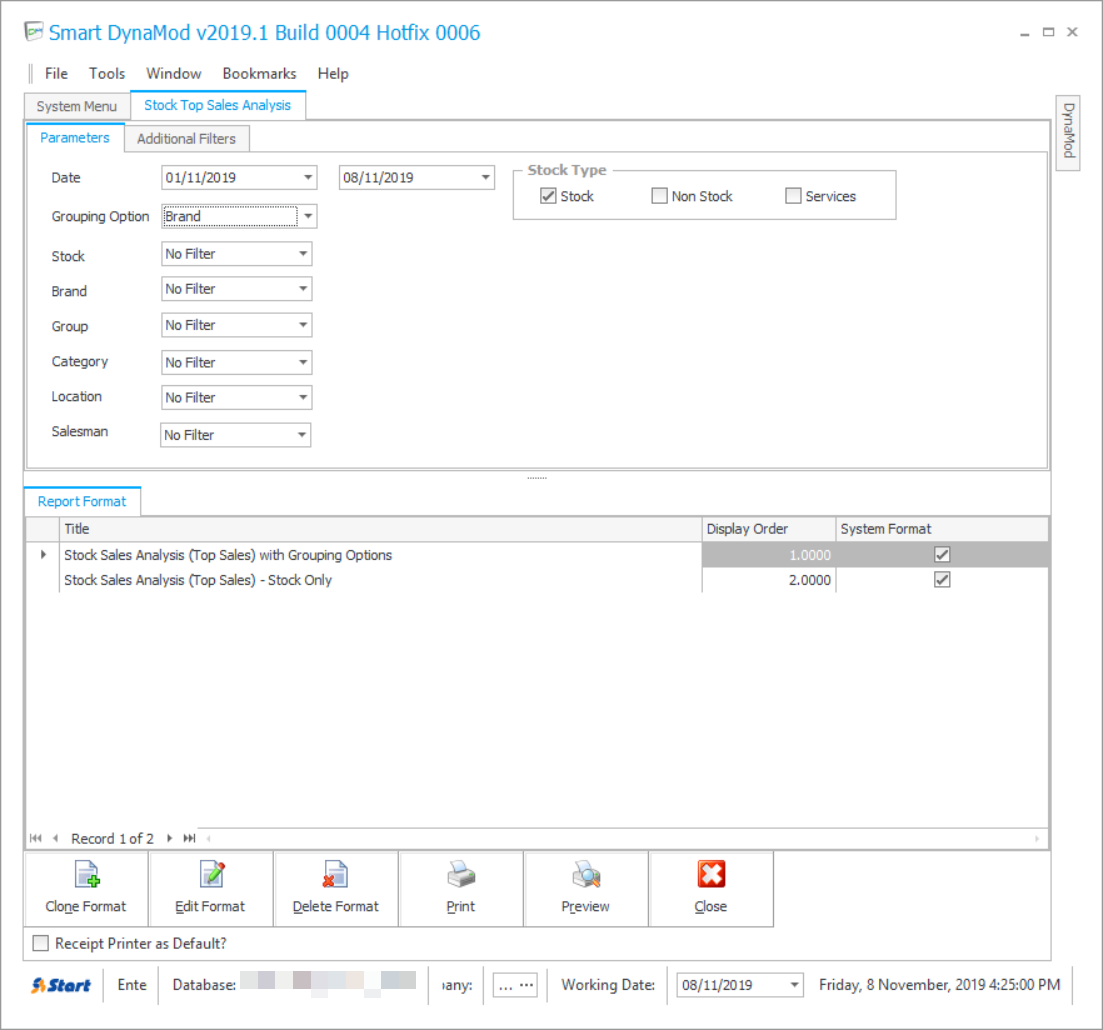Screen dimensions: 1103x1030
Task: Open the Location filter dropdown
Action: click(303, 398)
